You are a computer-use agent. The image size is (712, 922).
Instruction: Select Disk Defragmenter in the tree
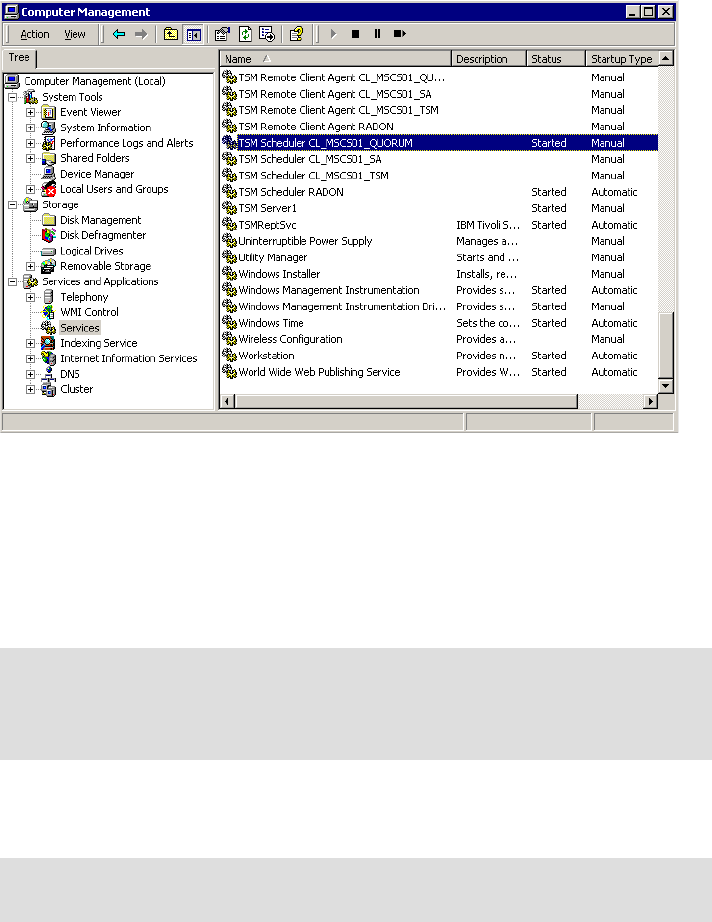(103, 235)
